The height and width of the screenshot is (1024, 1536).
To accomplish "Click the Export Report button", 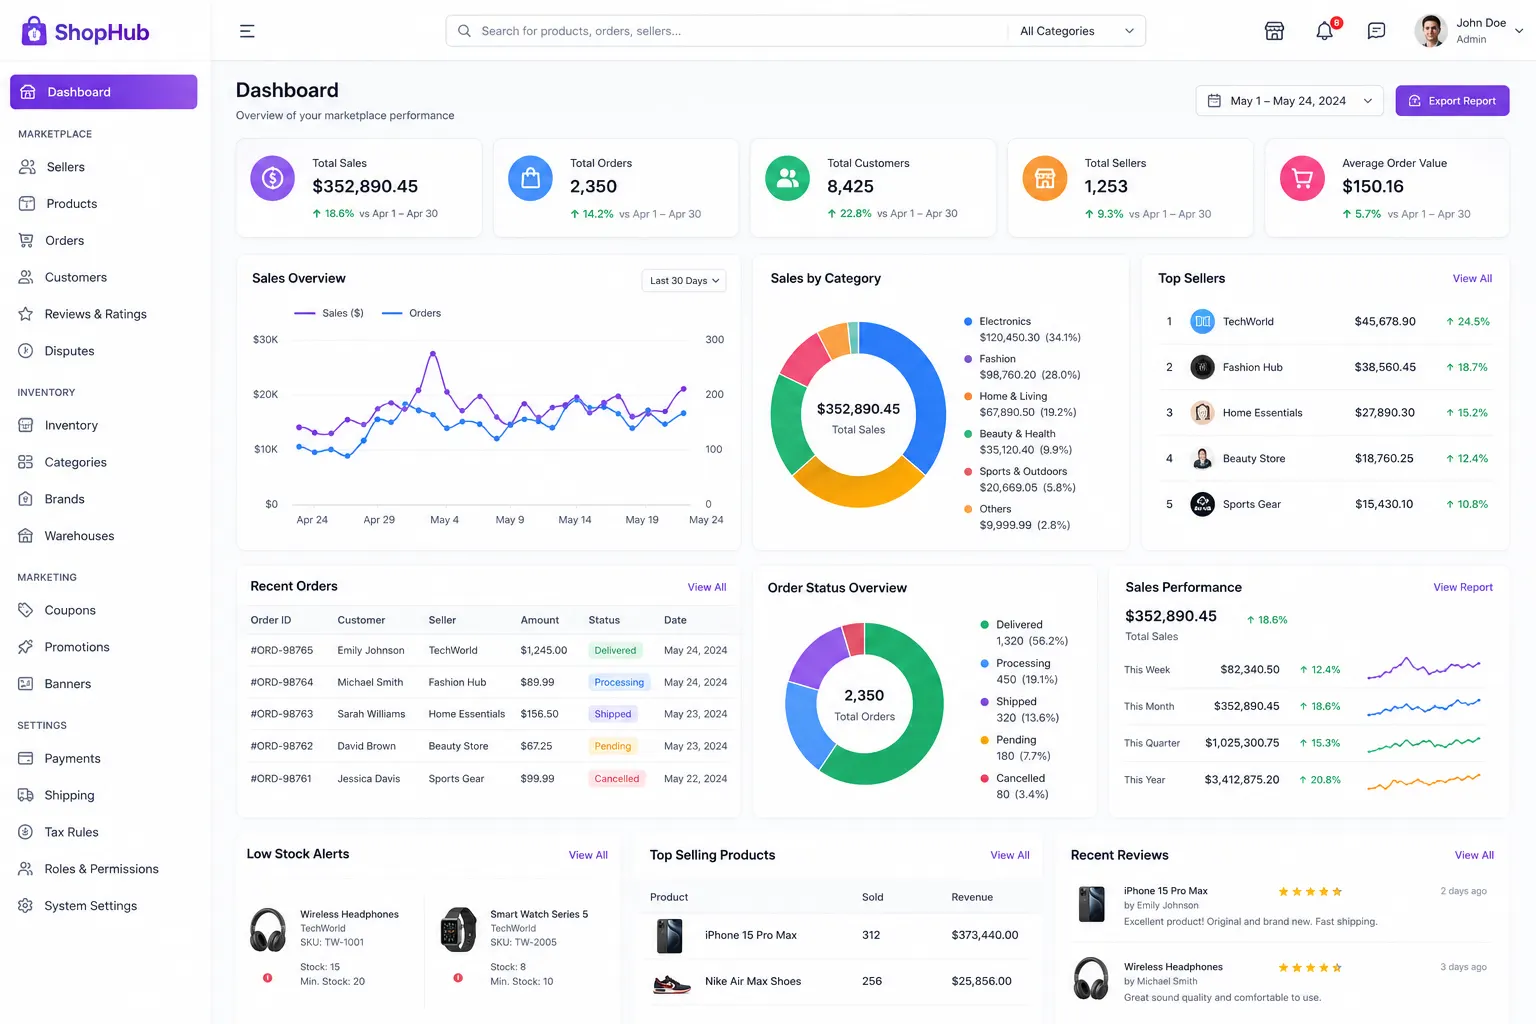I will tap(1452, 101).
